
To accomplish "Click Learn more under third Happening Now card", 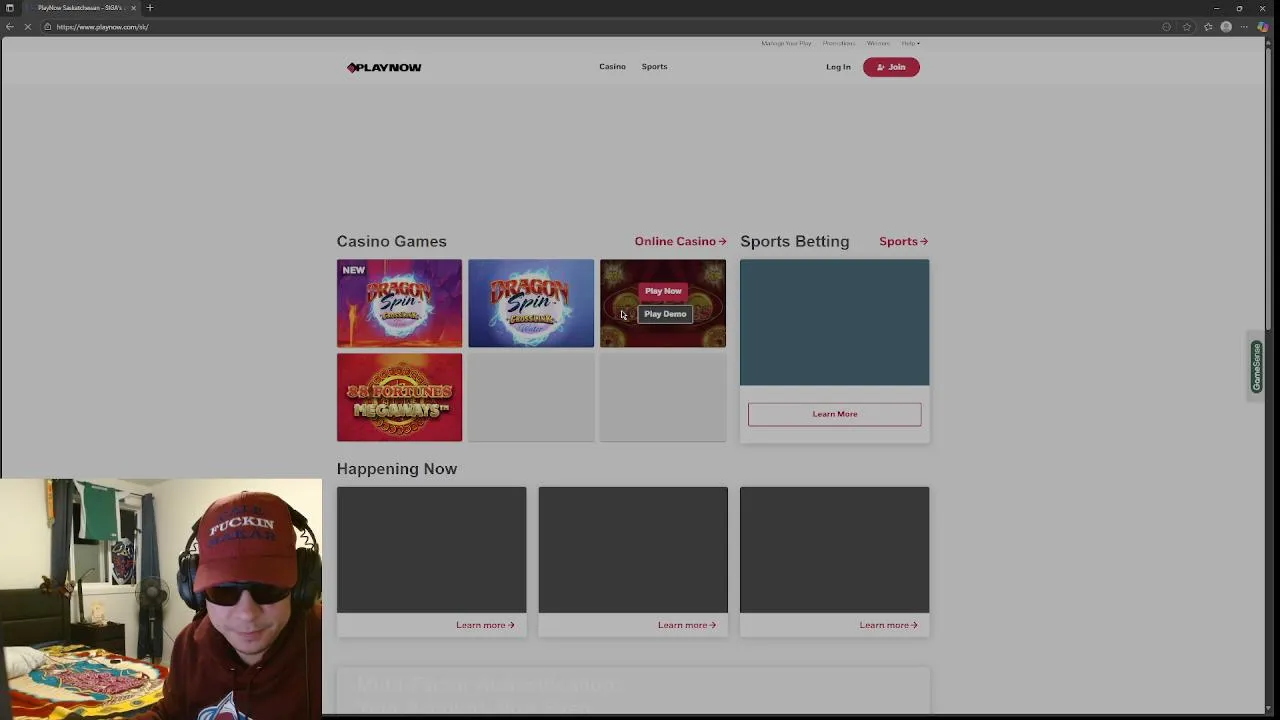I will coord(888,625).
